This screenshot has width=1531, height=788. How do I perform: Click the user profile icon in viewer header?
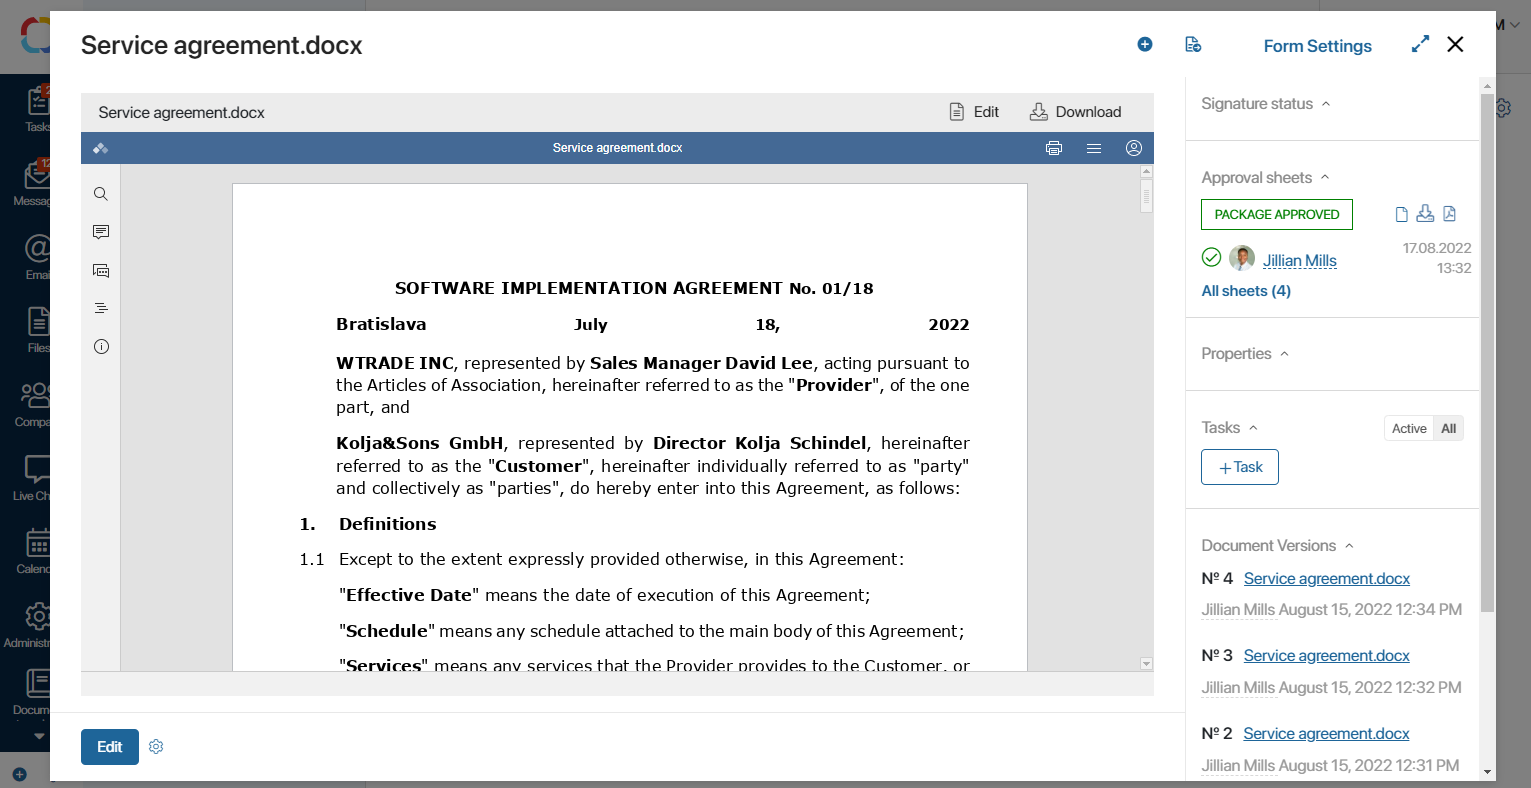[x=1134, y=148]
